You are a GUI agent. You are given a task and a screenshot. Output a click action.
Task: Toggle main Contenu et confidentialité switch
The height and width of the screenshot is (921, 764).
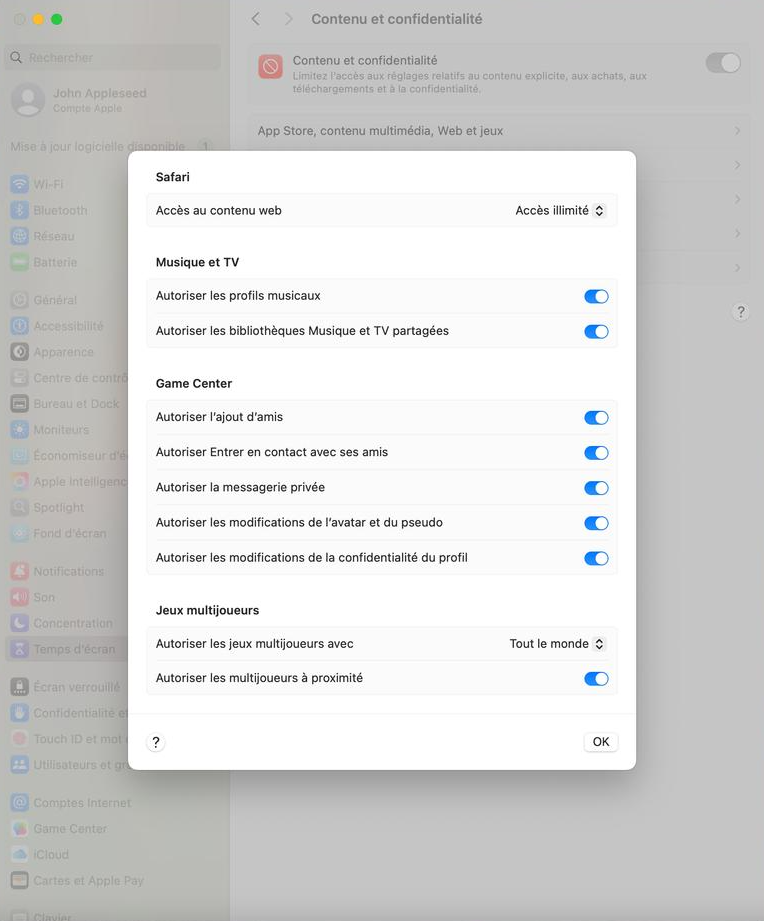click(723, 63)
